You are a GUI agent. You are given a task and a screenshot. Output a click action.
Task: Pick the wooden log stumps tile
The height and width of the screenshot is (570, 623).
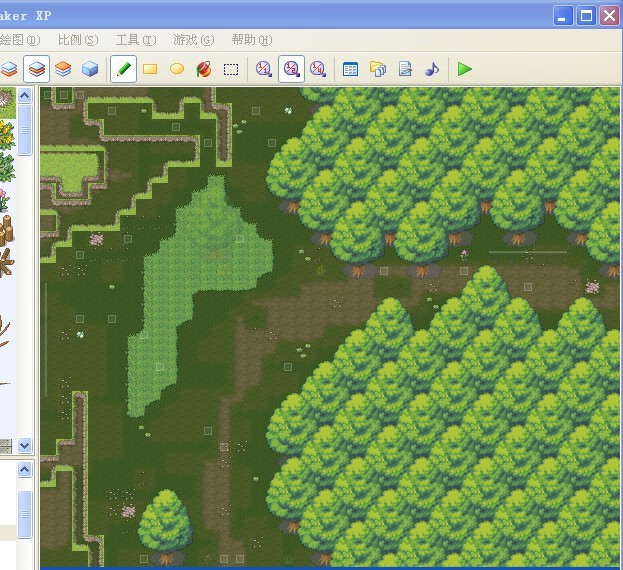7,231
